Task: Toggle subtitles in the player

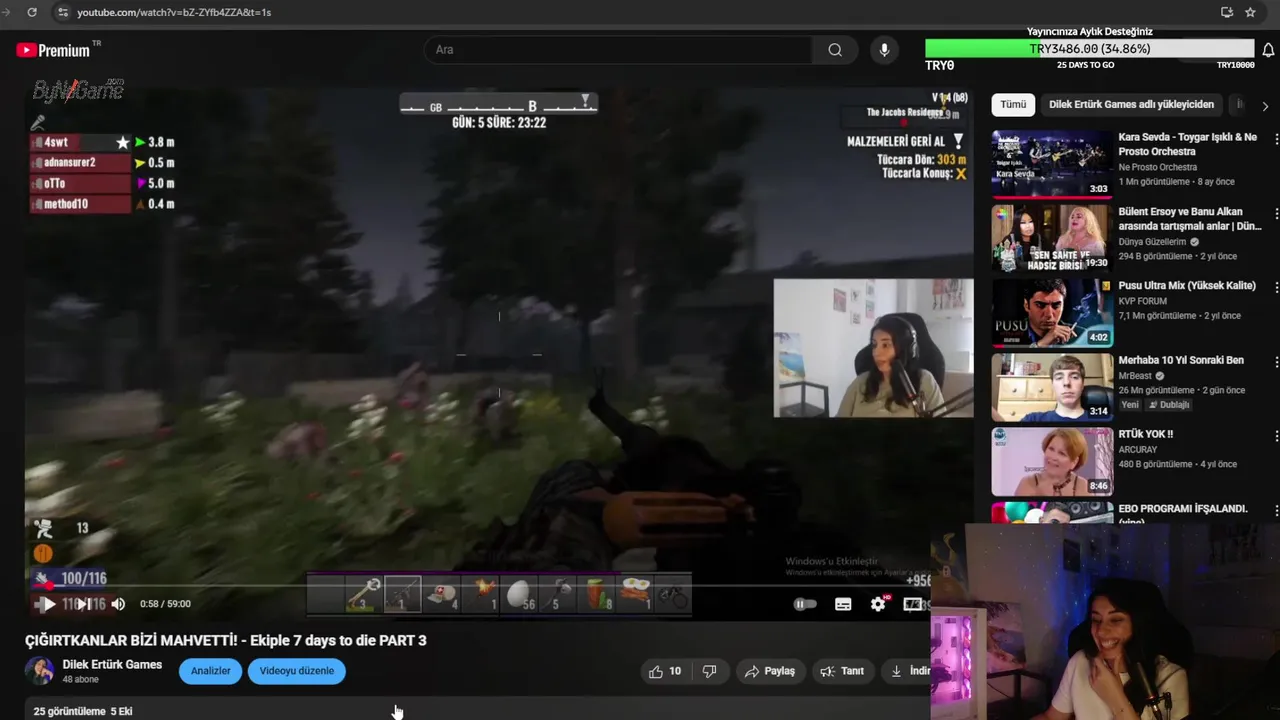Action: [x=843, y=604]
